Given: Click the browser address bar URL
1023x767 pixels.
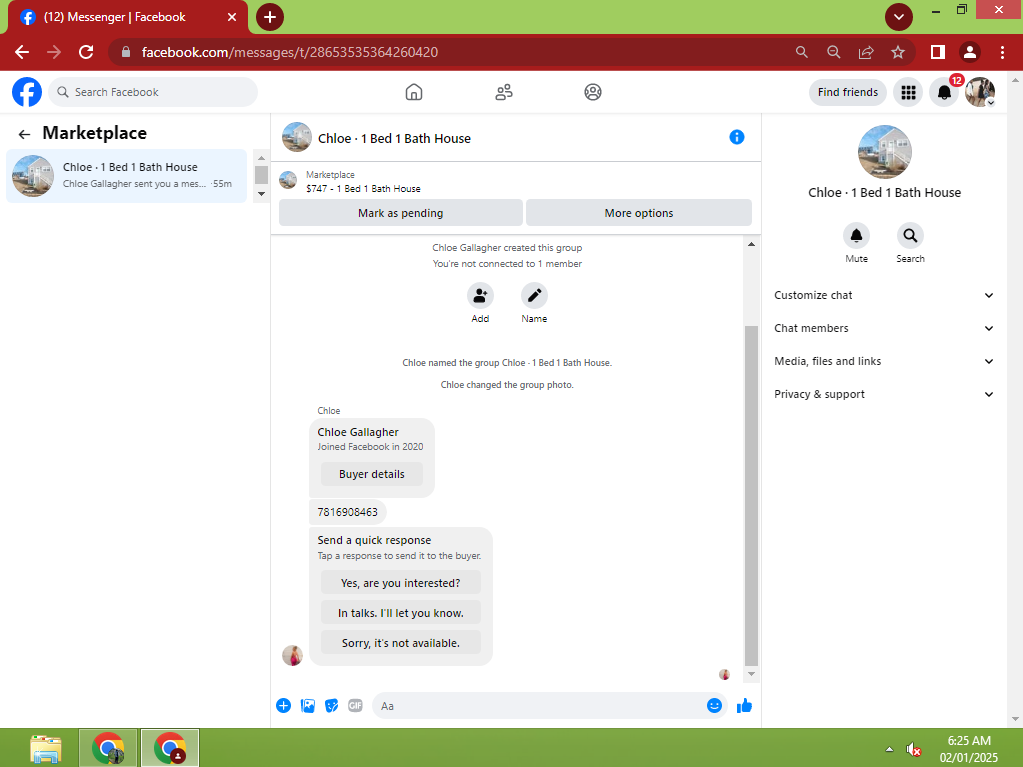Looking at the screenshot, I should point(290,52).
